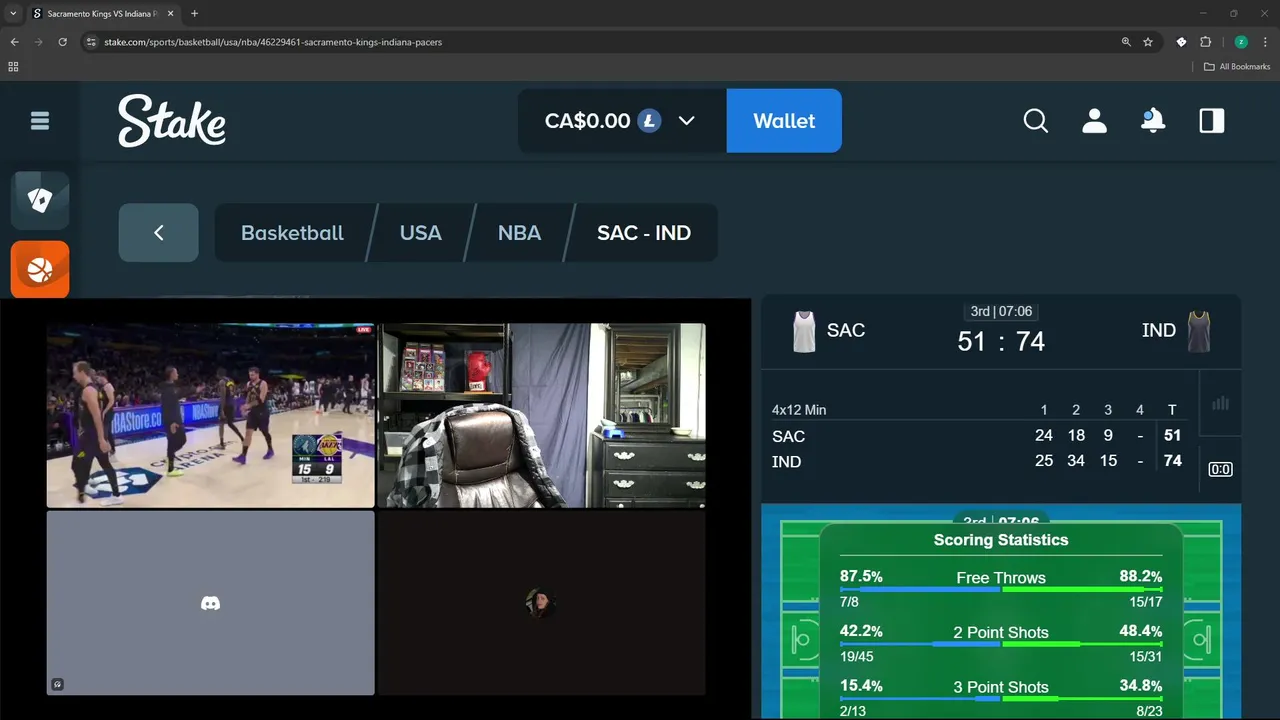Image resolution: width=1280 pixels, height=720 pixels.
Task: Open the Chrome three-dot menu
Action: coord(1265,42)
